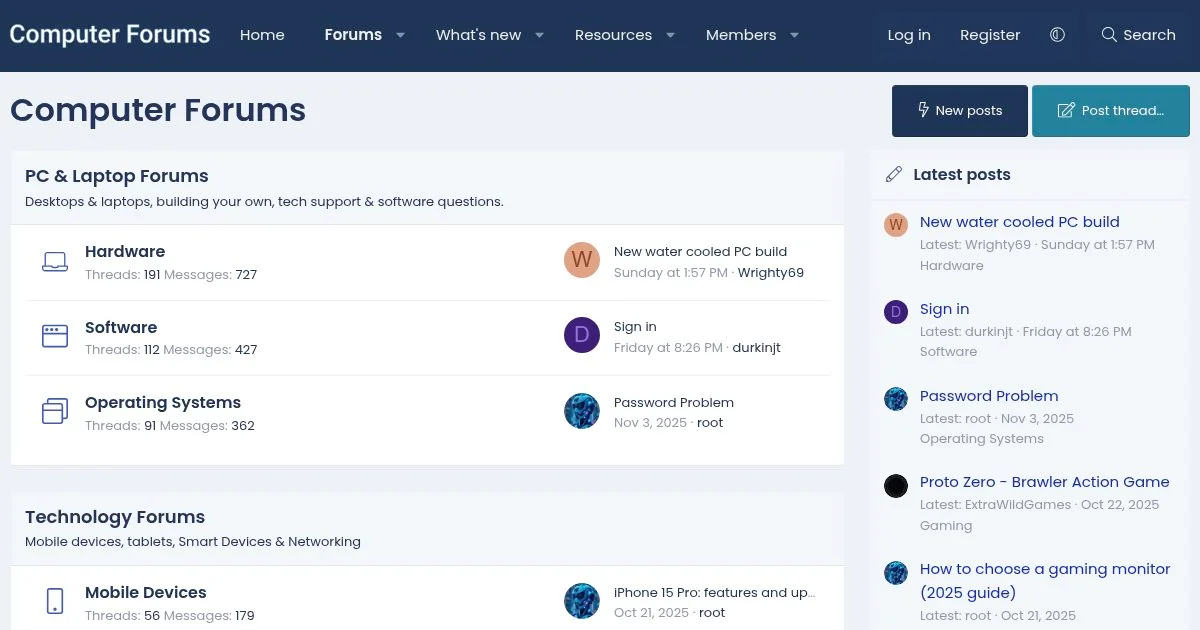Click the black Proto Zero poster avatar
The width and height of the screenshot is (1200, 630).
click(896, 486)
